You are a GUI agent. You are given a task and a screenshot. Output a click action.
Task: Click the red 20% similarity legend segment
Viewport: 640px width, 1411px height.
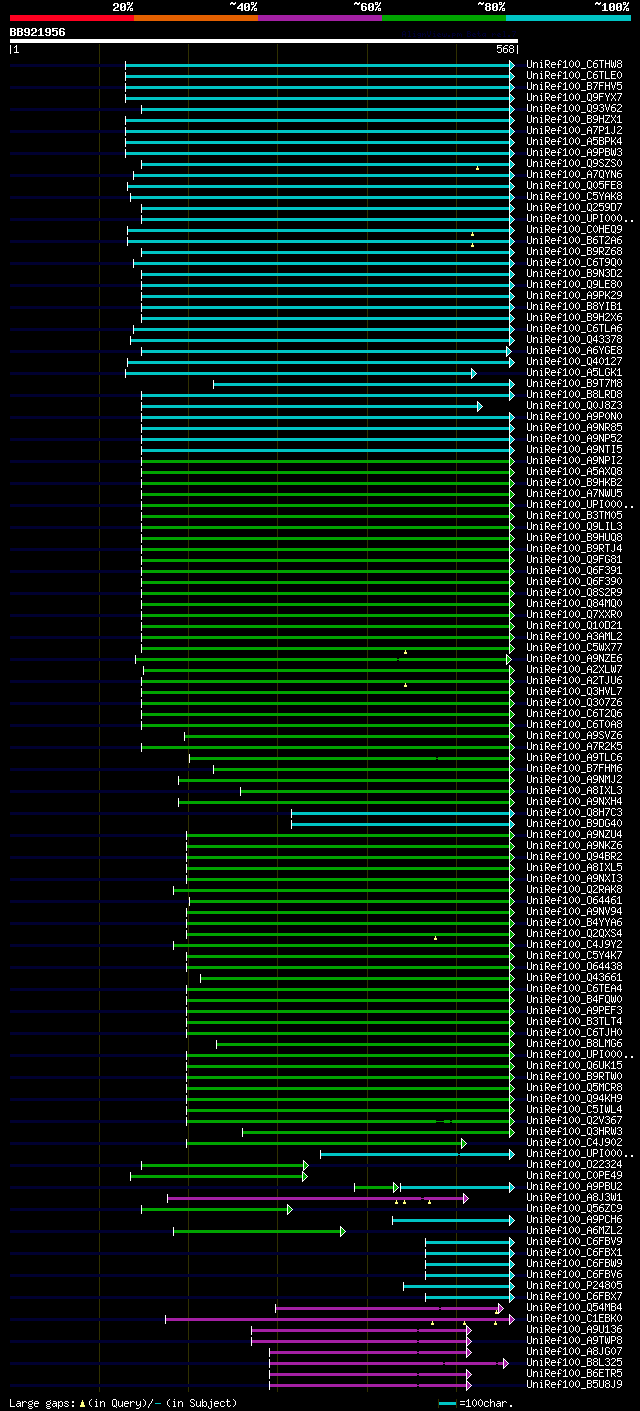71,18
